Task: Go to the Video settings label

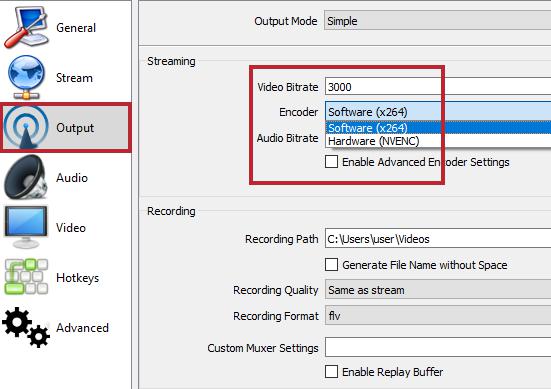Action: click(x=71, y=228)
